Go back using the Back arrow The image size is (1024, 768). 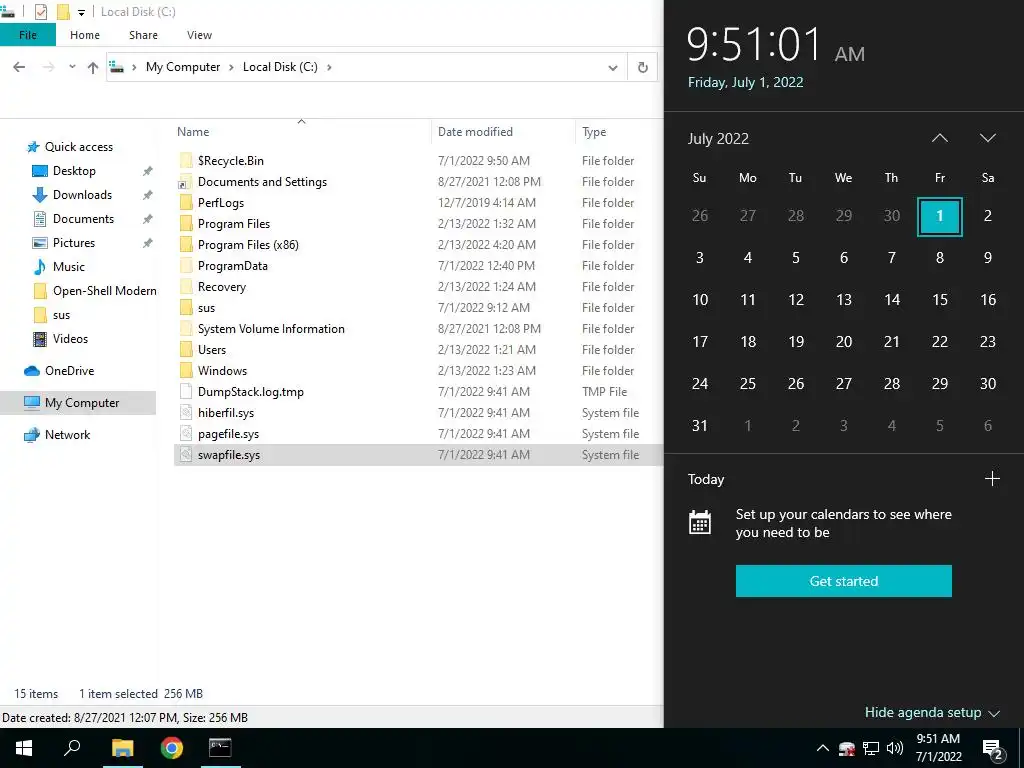pyautogui.click(x=19, y=67)
